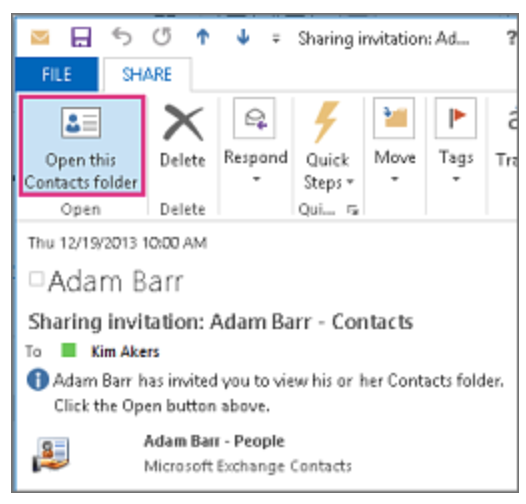This screenshot has height=504, width=526.
Task: Delete the message with the X icon
Action: (183, 122)
